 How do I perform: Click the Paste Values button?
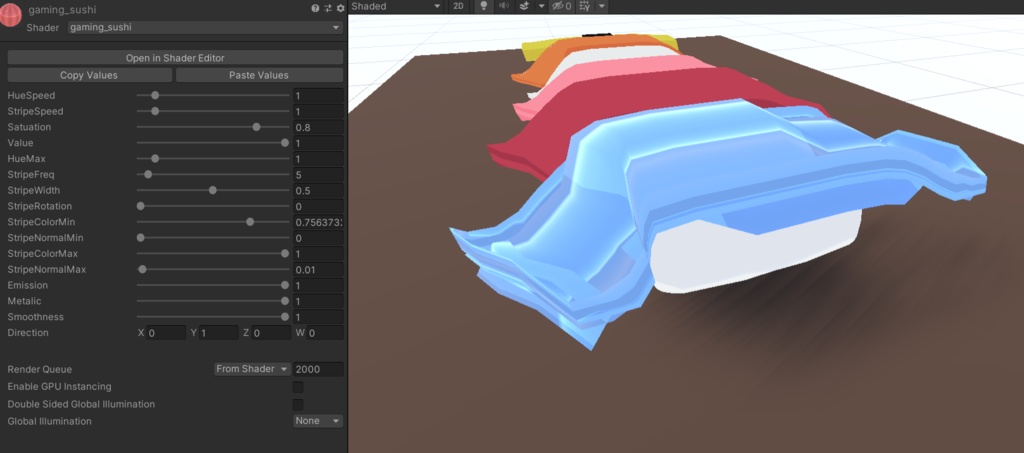coord(259,75)
